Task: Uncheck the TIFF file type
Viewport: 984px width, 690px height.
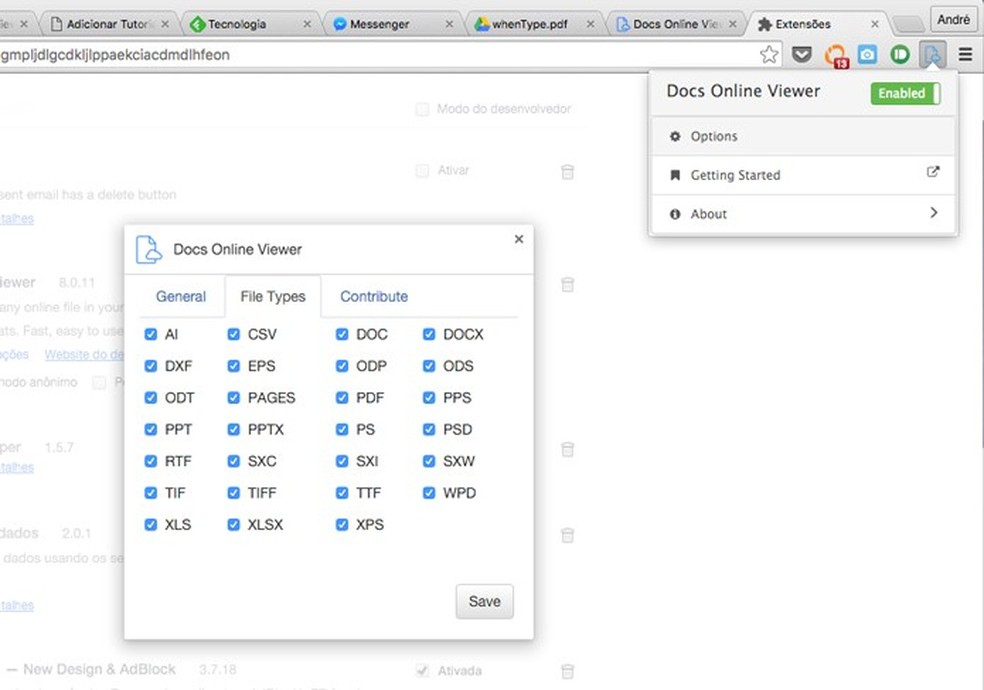Action: 233,492
